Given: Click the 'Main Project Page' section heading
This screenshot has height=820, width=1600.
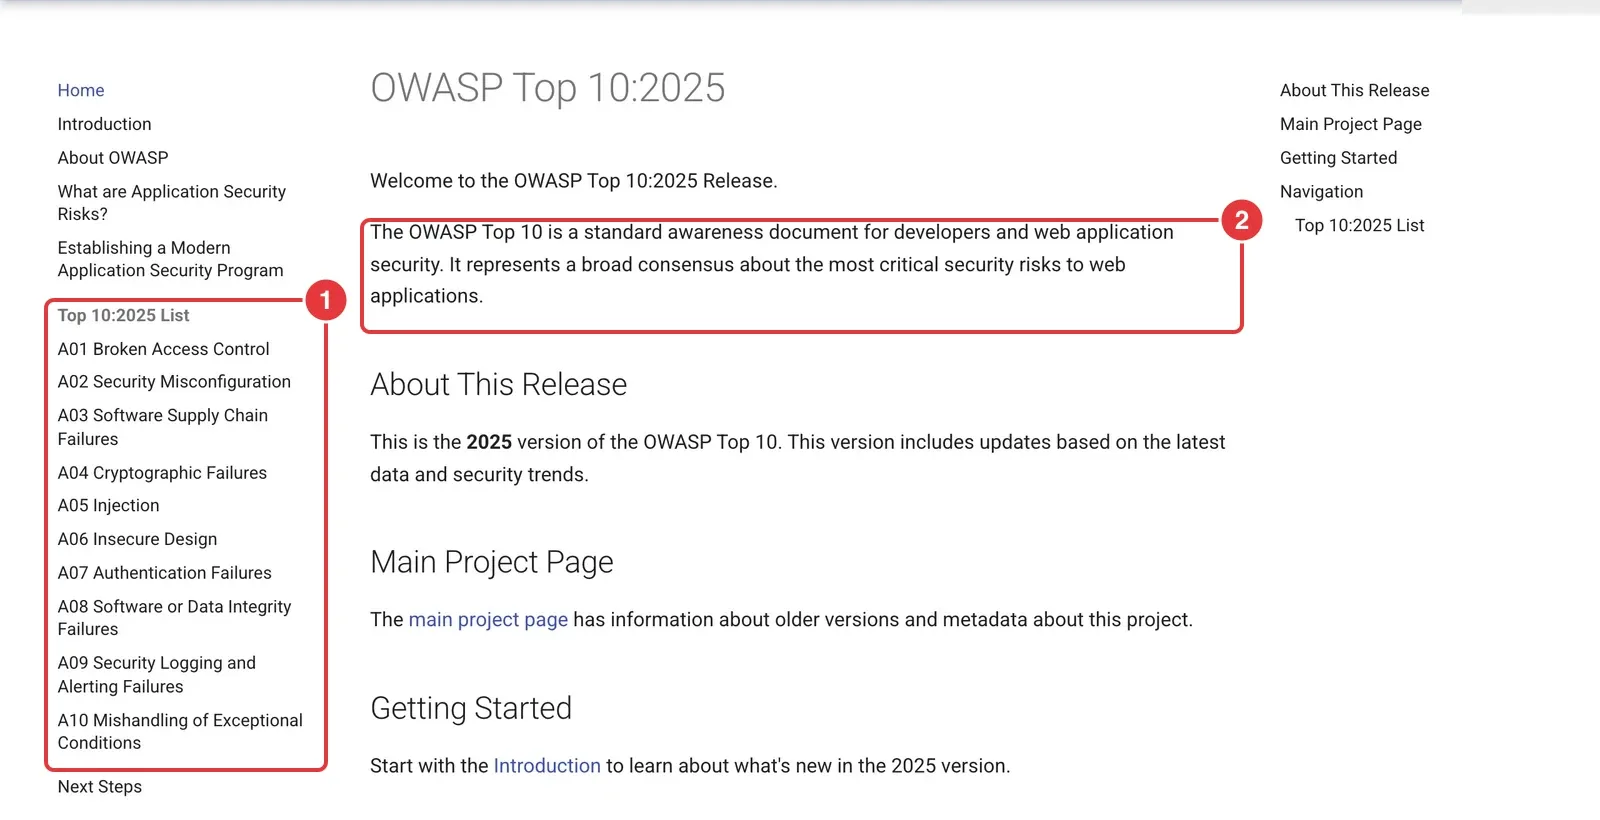Looking at the screenshot, I should pyautogui.click(x=491, y=562).
